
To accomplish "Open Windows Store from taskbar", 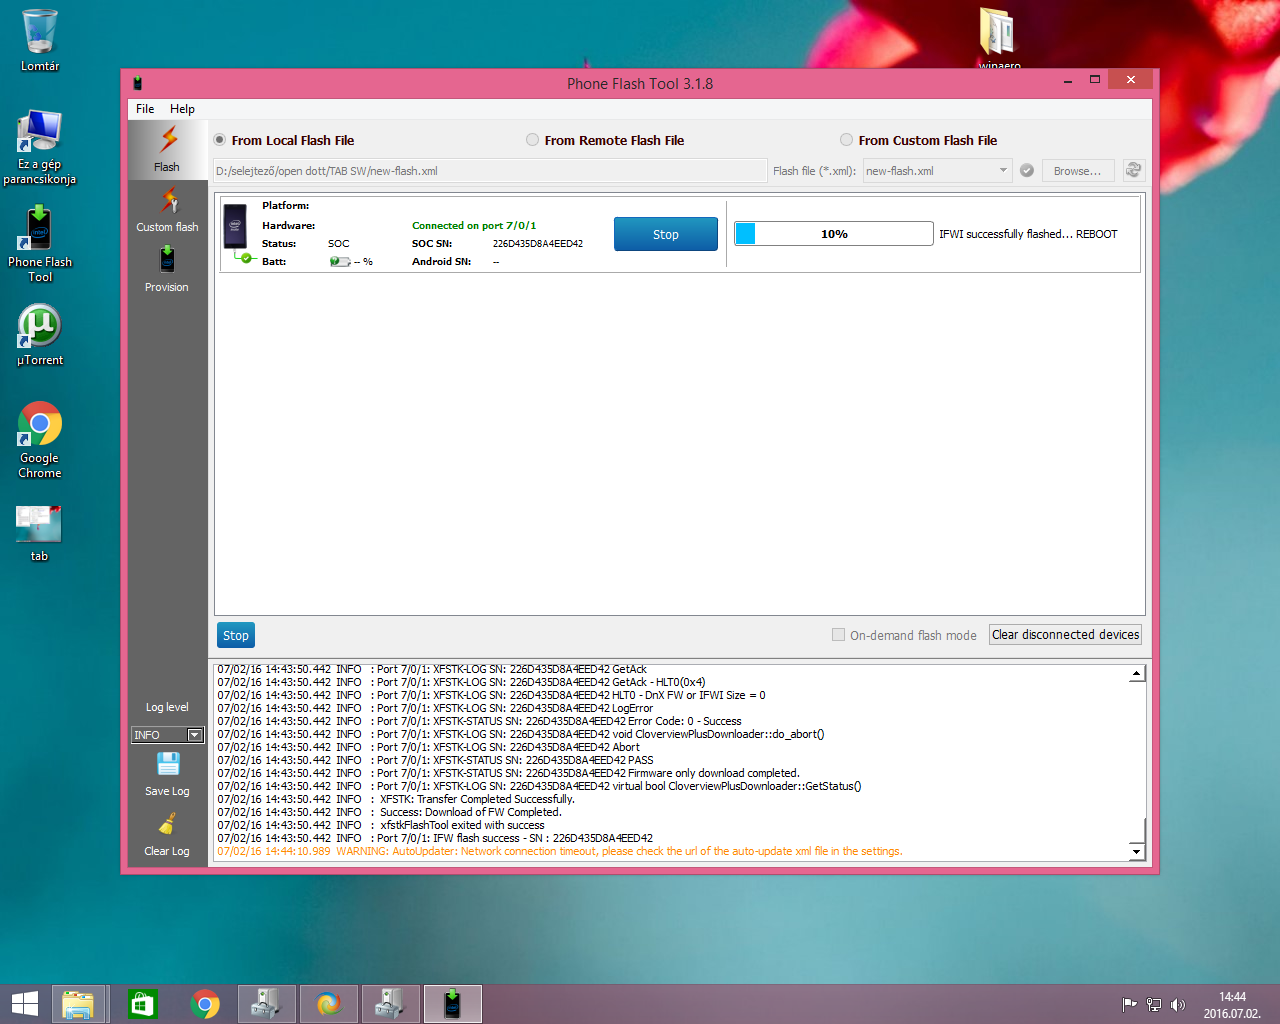I will pyautogui.click(x=142, y=1004).
